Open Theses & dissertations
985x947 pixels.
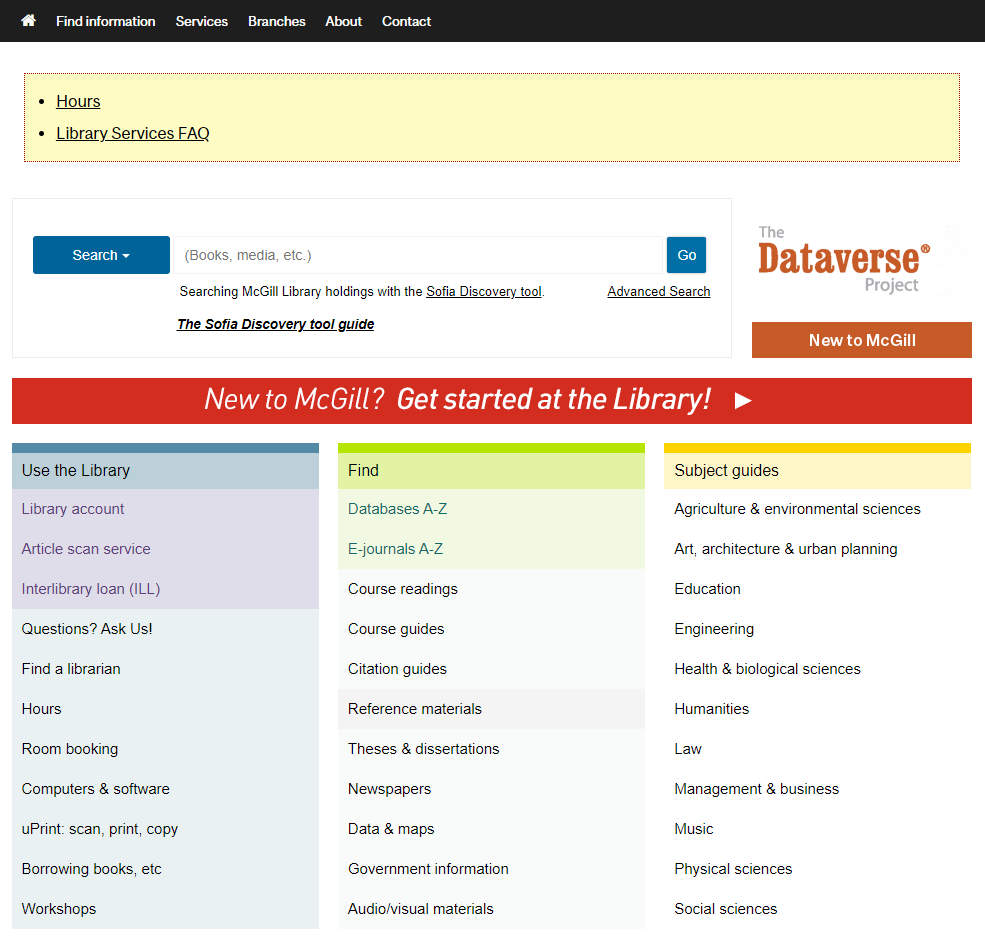click(x=423, y=749)
